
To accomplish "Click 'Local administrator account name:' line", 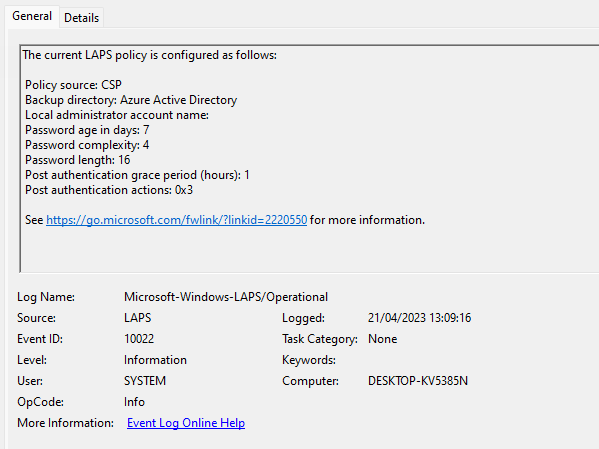I will tap(117, 115).
